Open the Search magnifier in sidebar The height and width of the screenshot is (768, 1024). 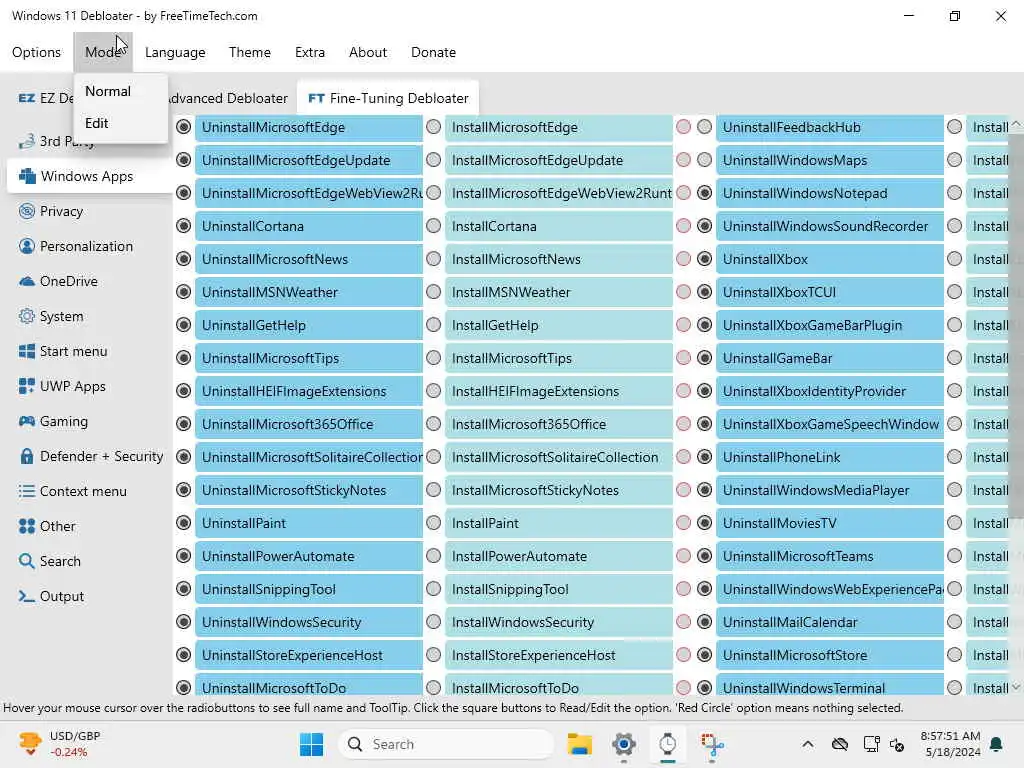(x=26, y=561)
